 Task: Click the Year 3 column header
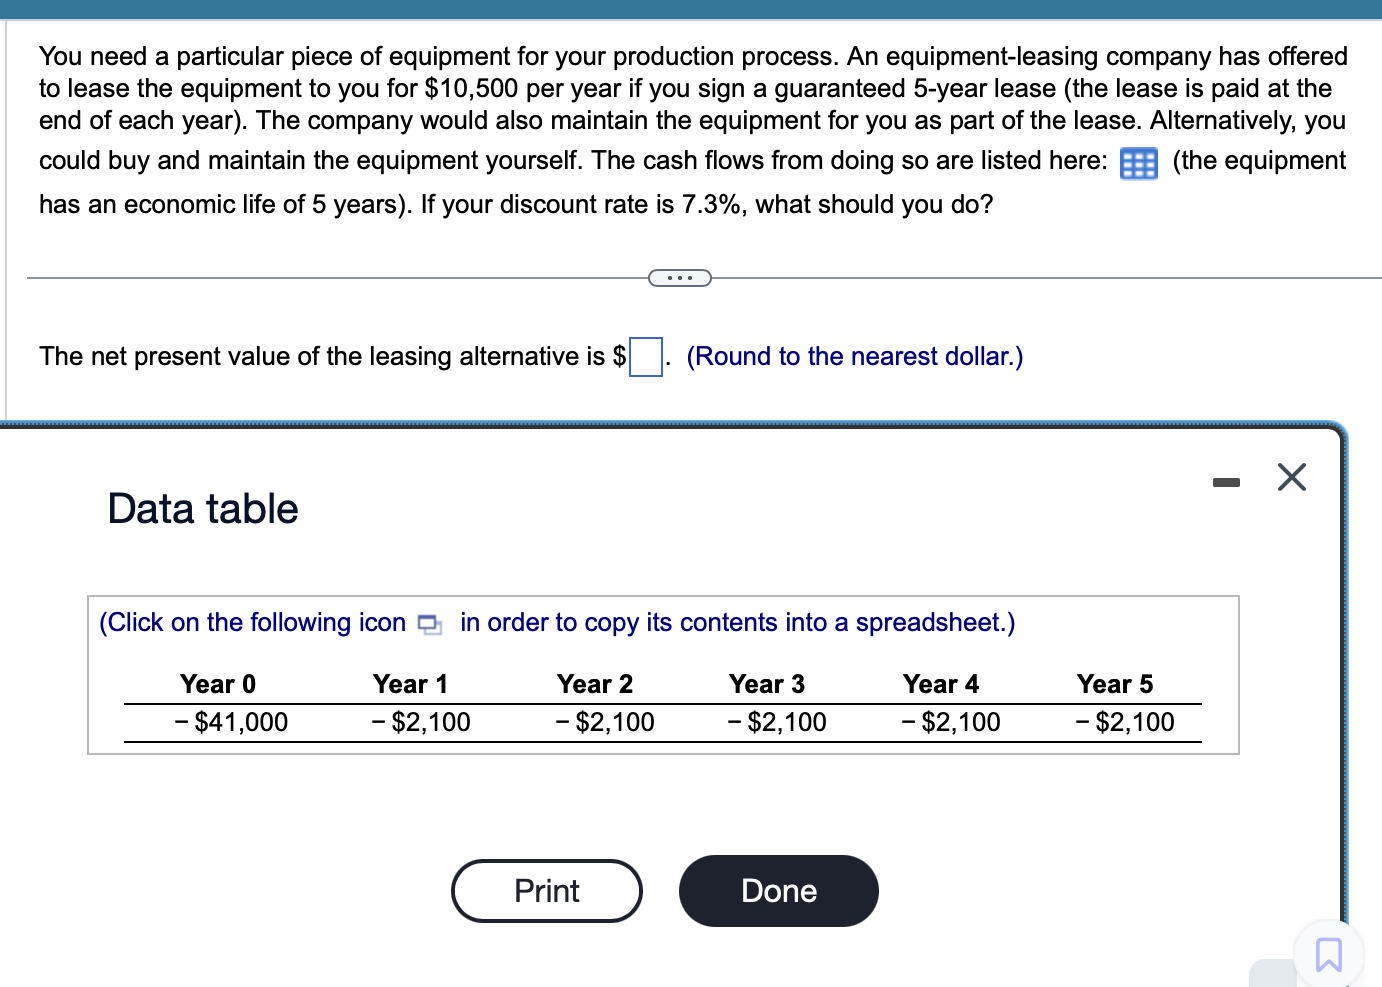767,684
